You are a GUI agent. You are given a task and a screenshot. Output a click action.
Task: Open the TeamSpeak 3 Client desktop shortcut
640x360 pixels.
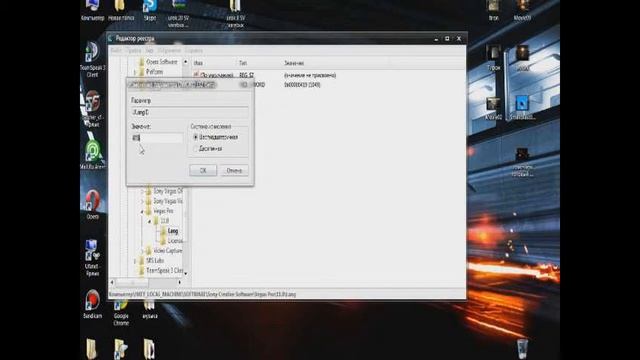tap(93, 59)
